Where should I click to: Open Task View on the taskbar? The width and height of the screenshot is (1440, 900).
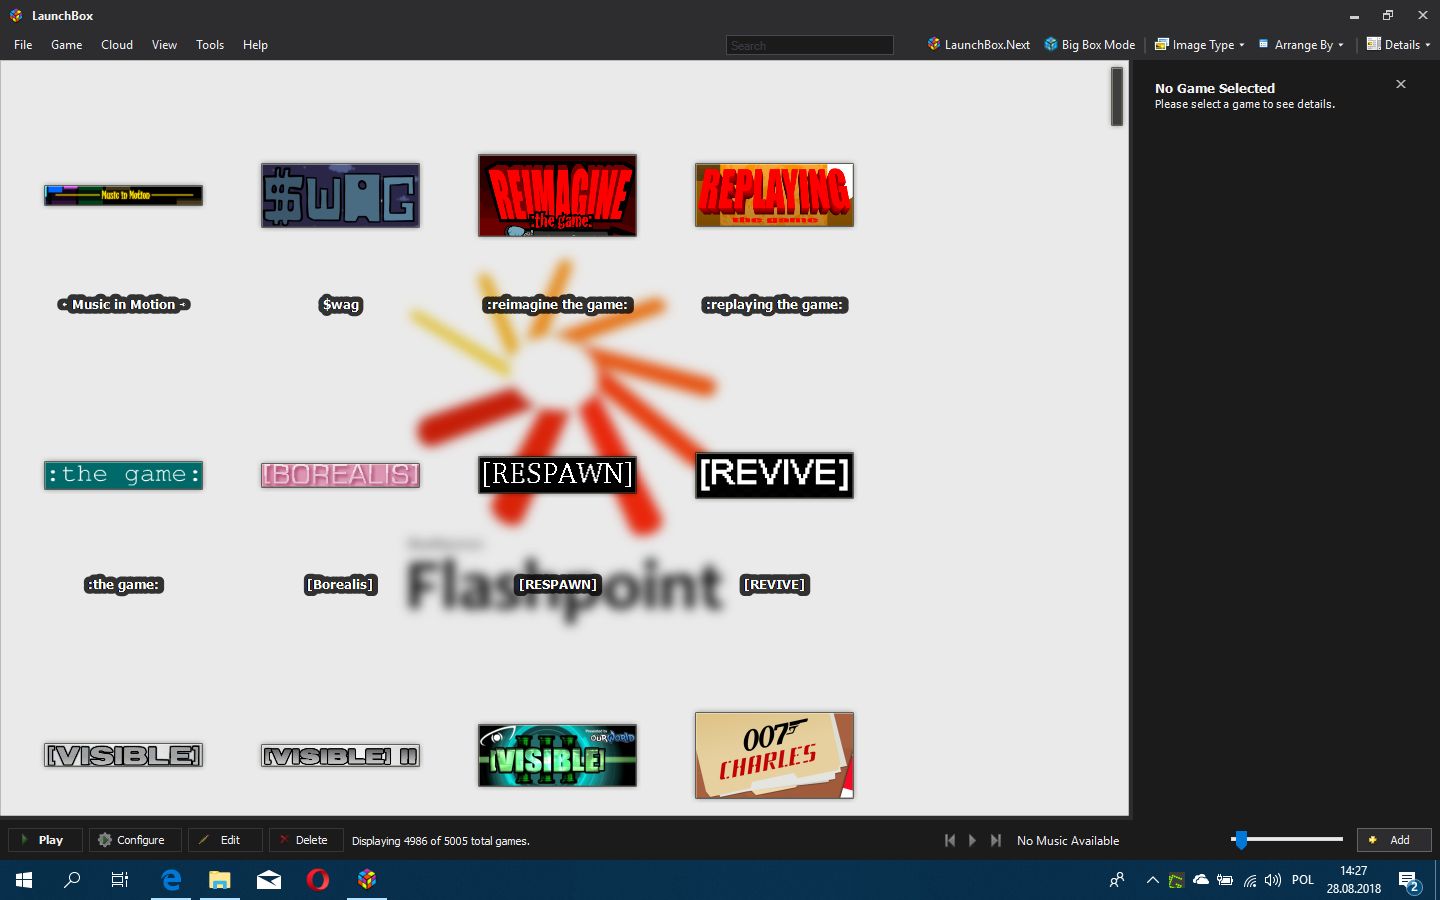click(120, 880)
